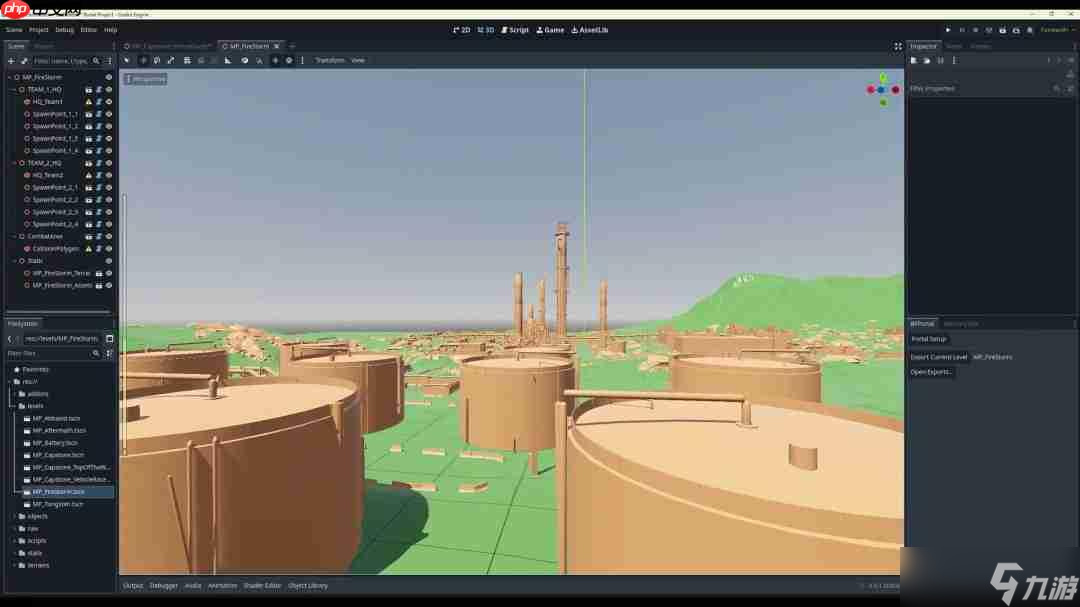Click the save resource icon in Inspector

(940, 61)
